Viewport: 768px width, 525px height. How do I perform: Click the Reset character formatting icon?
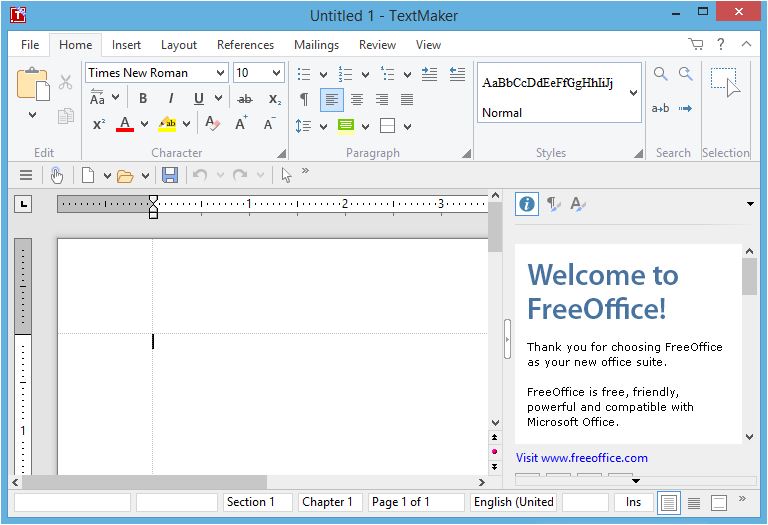[212, 124]
